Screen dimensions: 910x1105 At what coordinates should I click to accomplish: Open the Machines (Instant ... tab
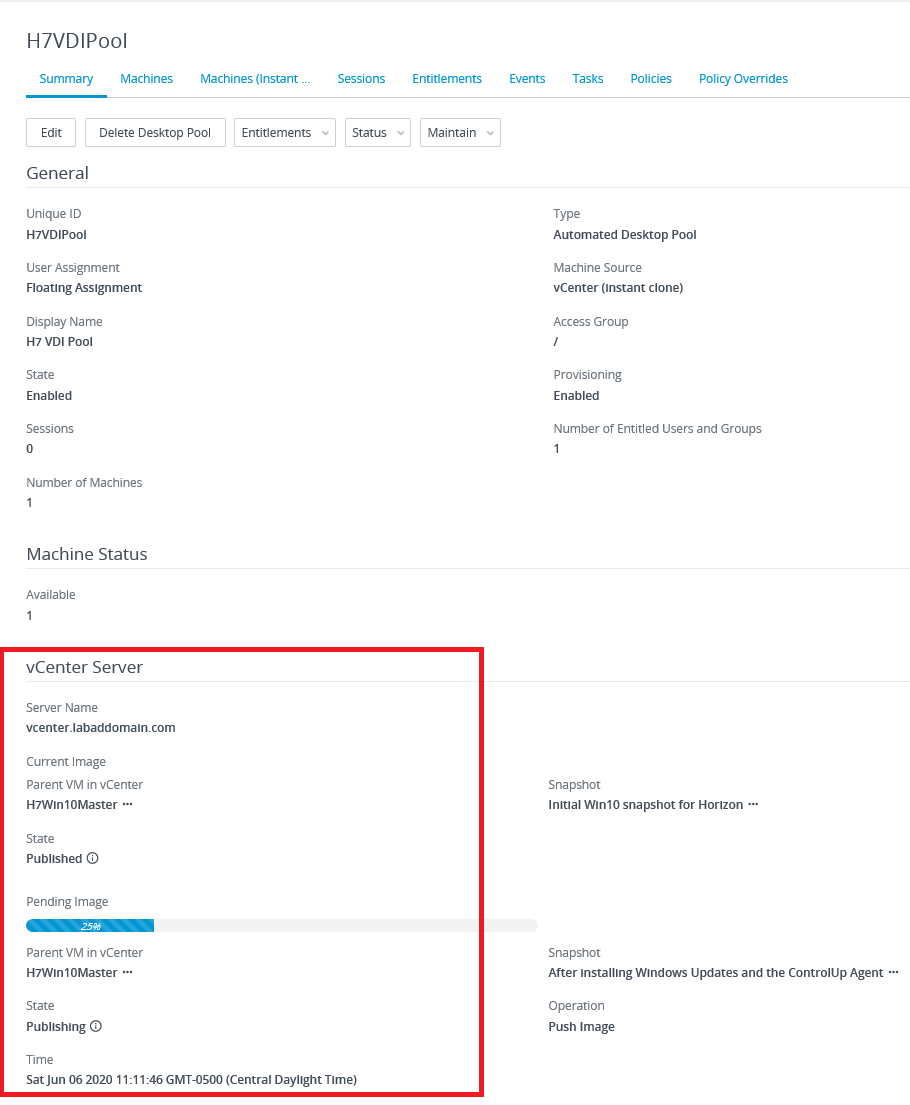click(255, 79)
